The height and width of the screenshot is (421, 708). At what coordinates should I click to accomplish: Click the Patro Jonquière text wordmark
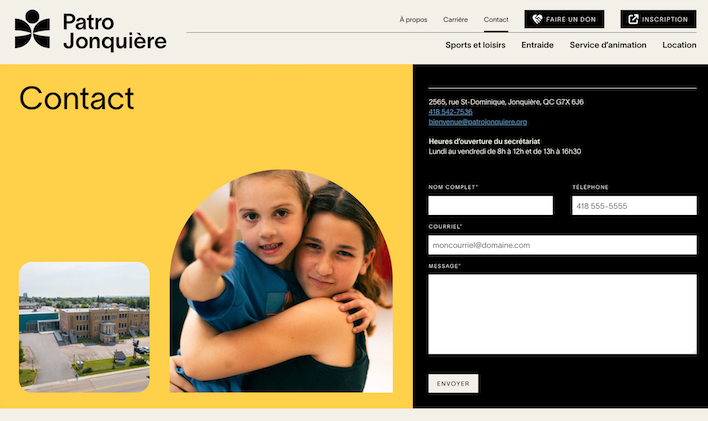[115, 31]
